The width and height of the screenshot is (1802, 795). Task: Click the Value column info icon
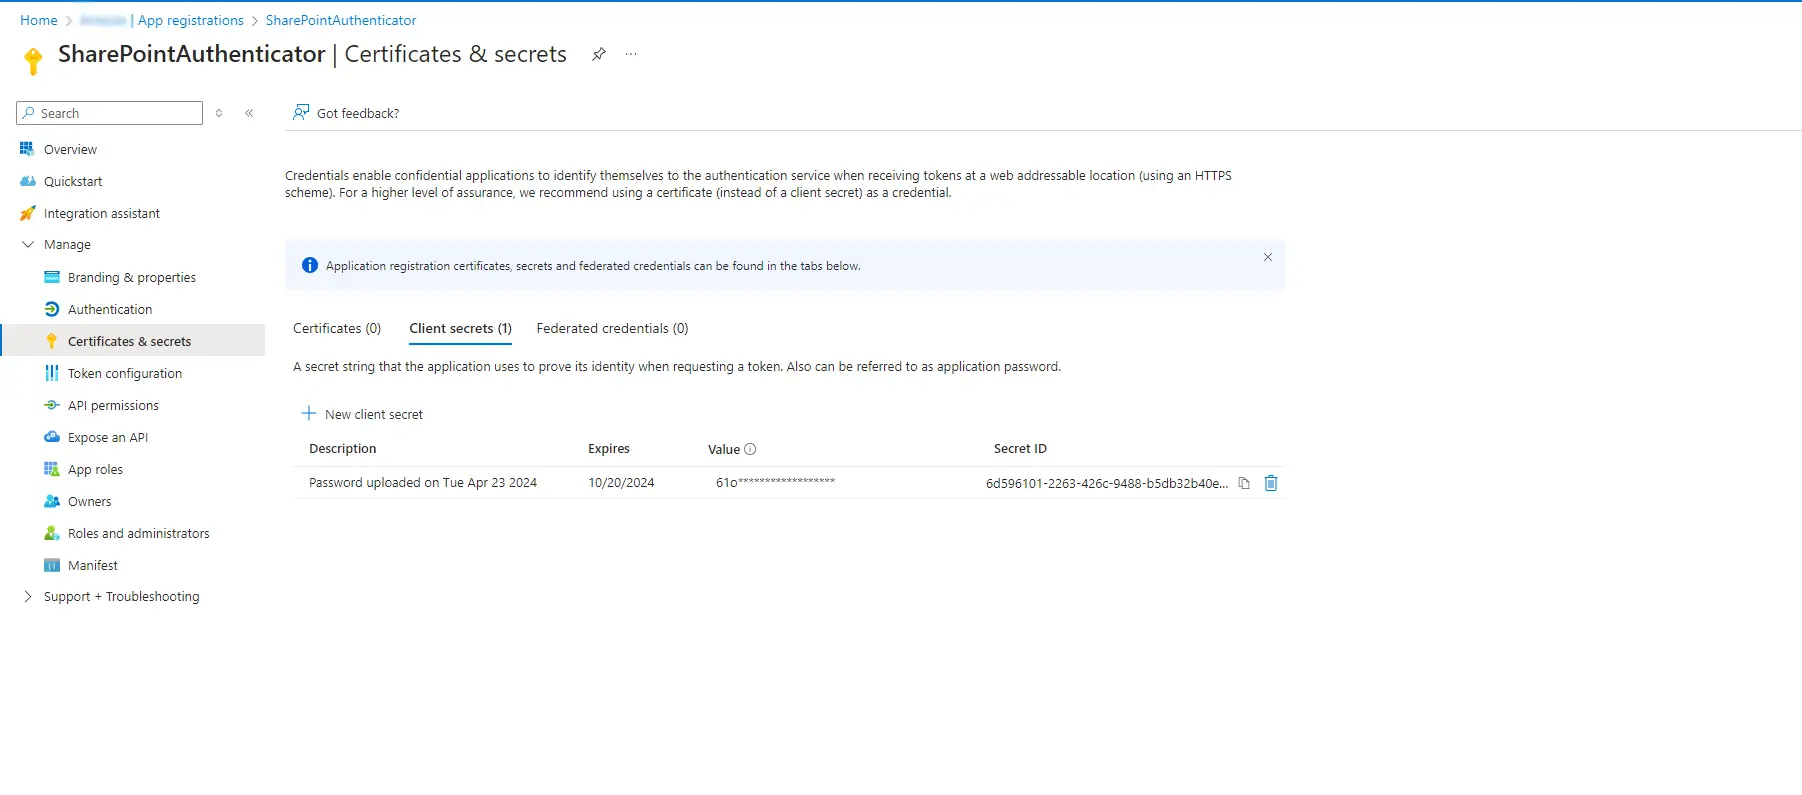pyautogui.click(x=750, y=449)
